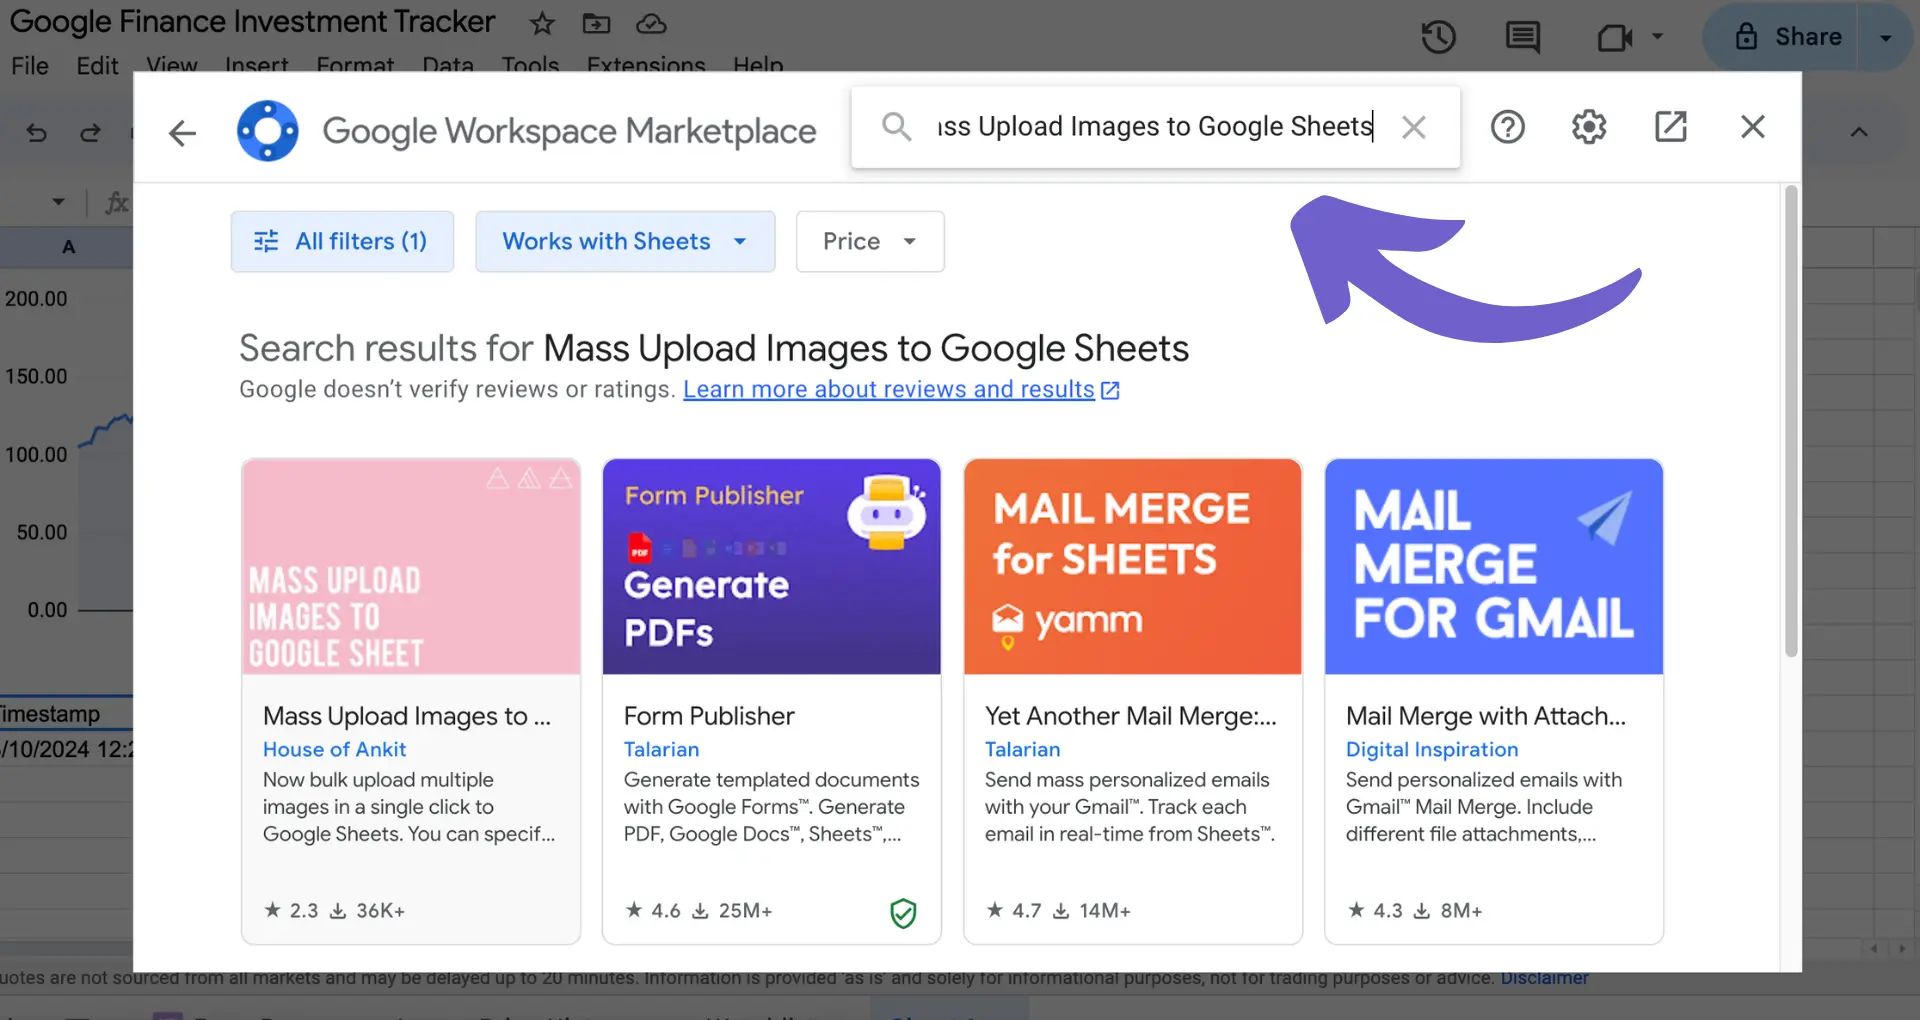The image size is (1920, 1020).
Task: Open Marketplace in new window icon
Action: click(x=1671, y=127)
